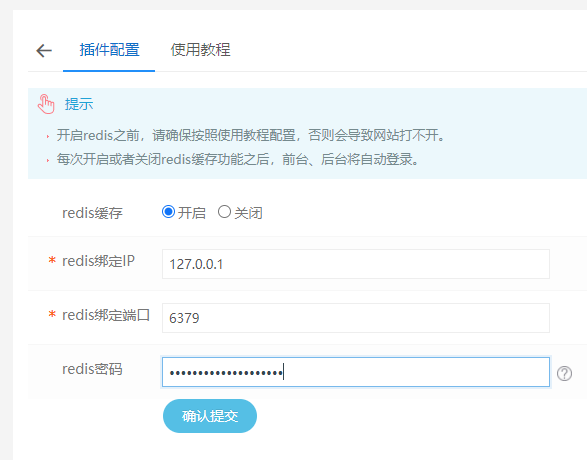
Task: Submit the form with 确认提交
Action: coord(210,416)
